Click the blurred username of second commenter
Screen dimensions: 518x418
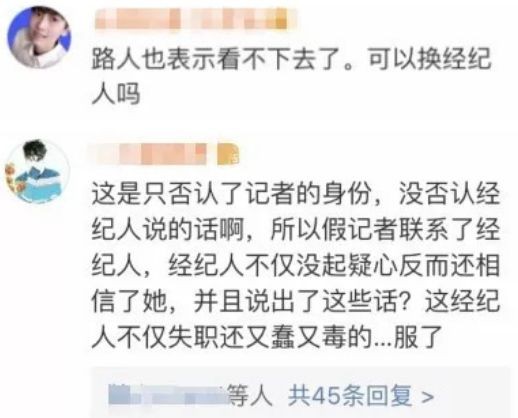pos(150,154)
